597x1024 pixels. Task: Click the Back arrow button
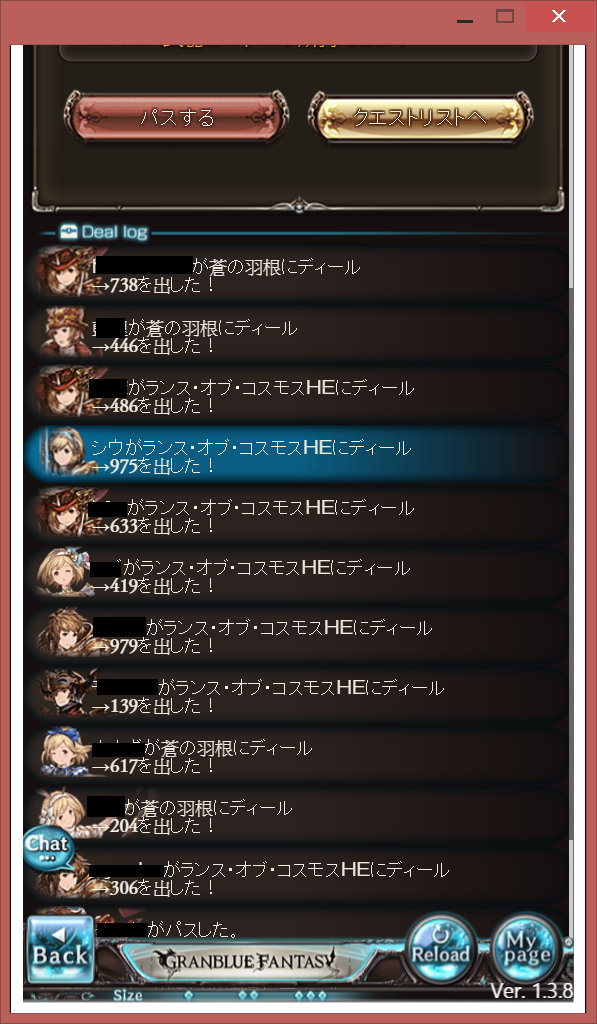tap(60, 950)
